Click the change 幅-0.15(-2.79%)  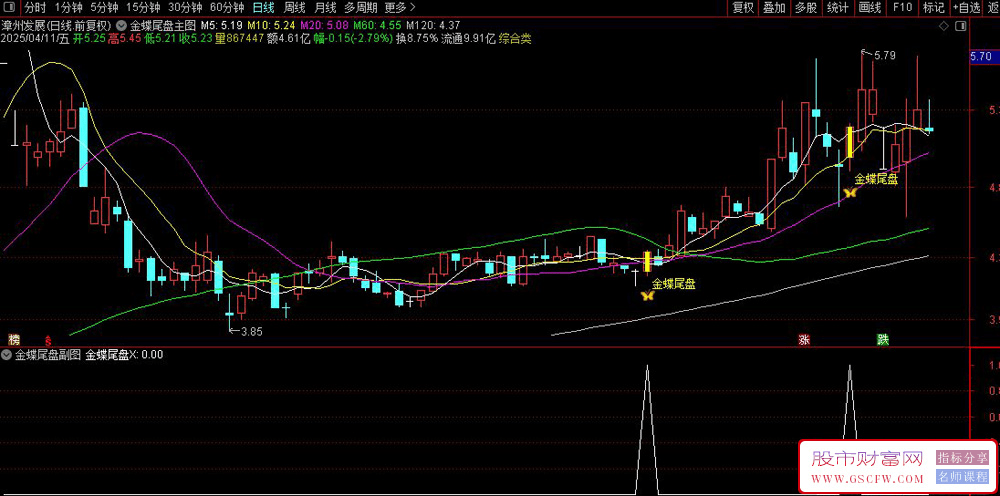click(353, 38)
